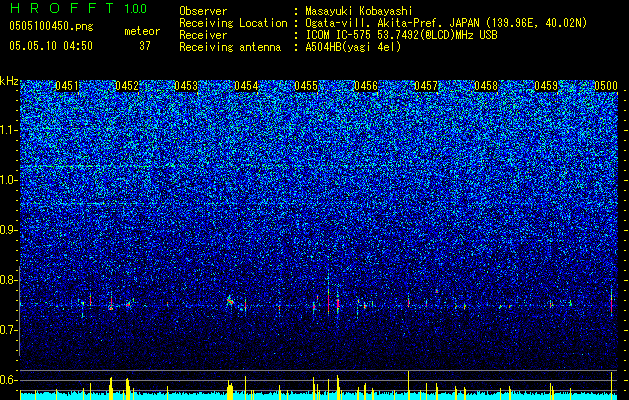Click the 0.8 kHz axis label

pyautogui.click(x=9, y=280)
